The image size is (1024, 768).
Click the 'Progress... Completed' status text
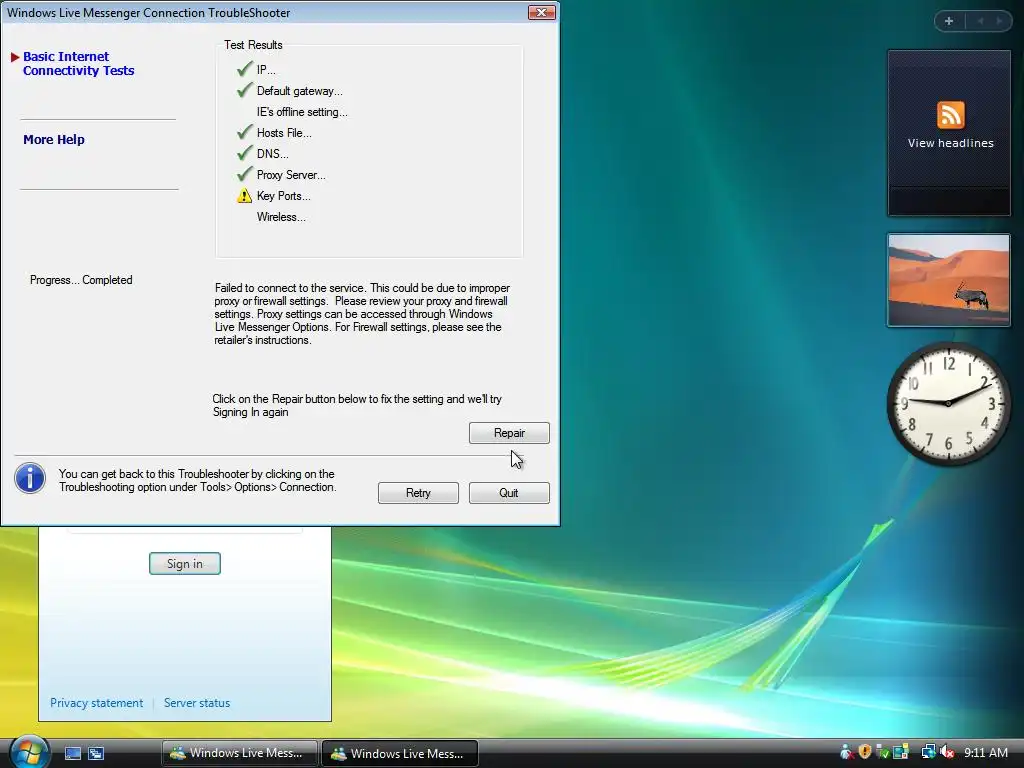pyautogui.click(x=81, y=280)
